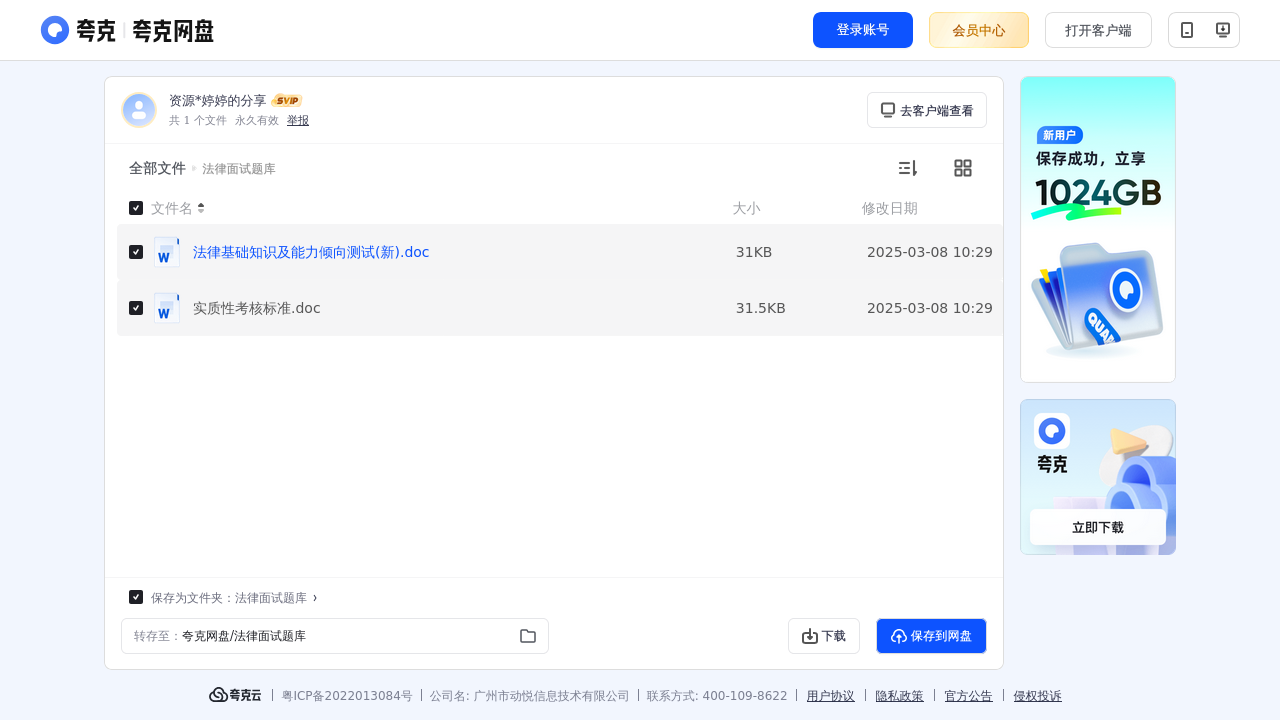
Task: Click the Quark cloud logo in footer
Action: 235,695
